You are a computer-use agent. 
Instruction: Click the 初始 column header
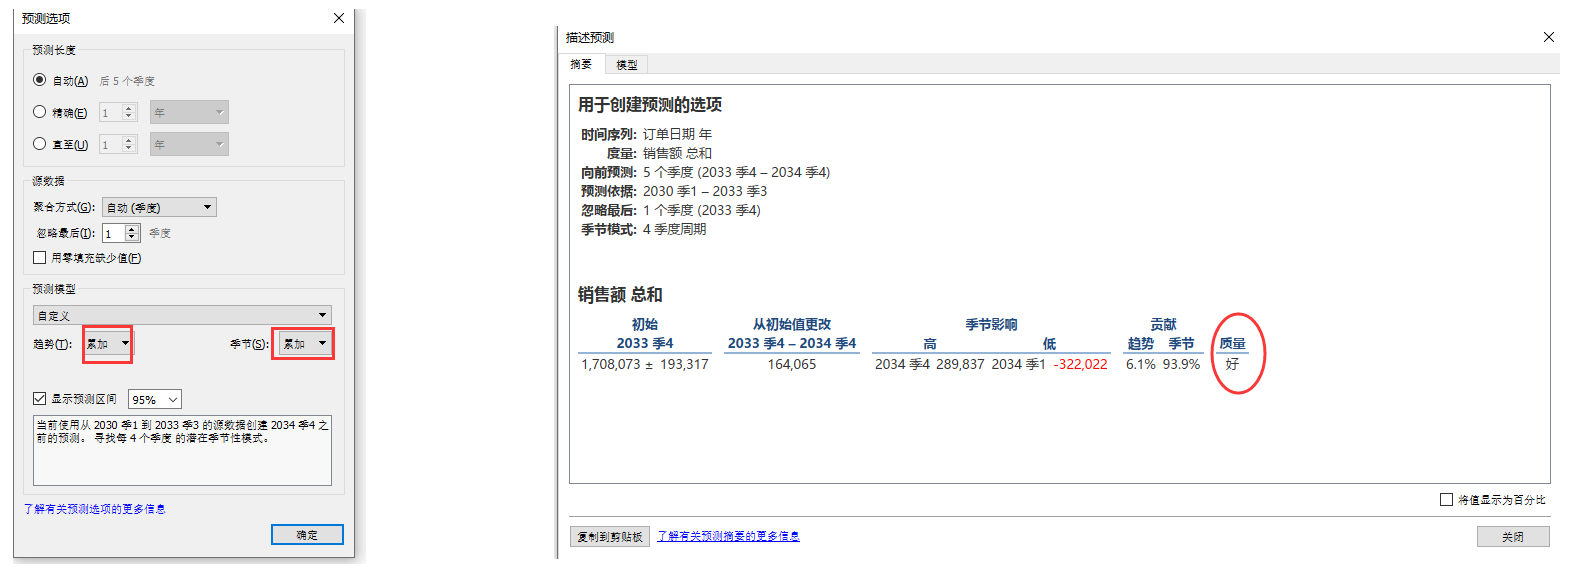[x=645, y=324]
